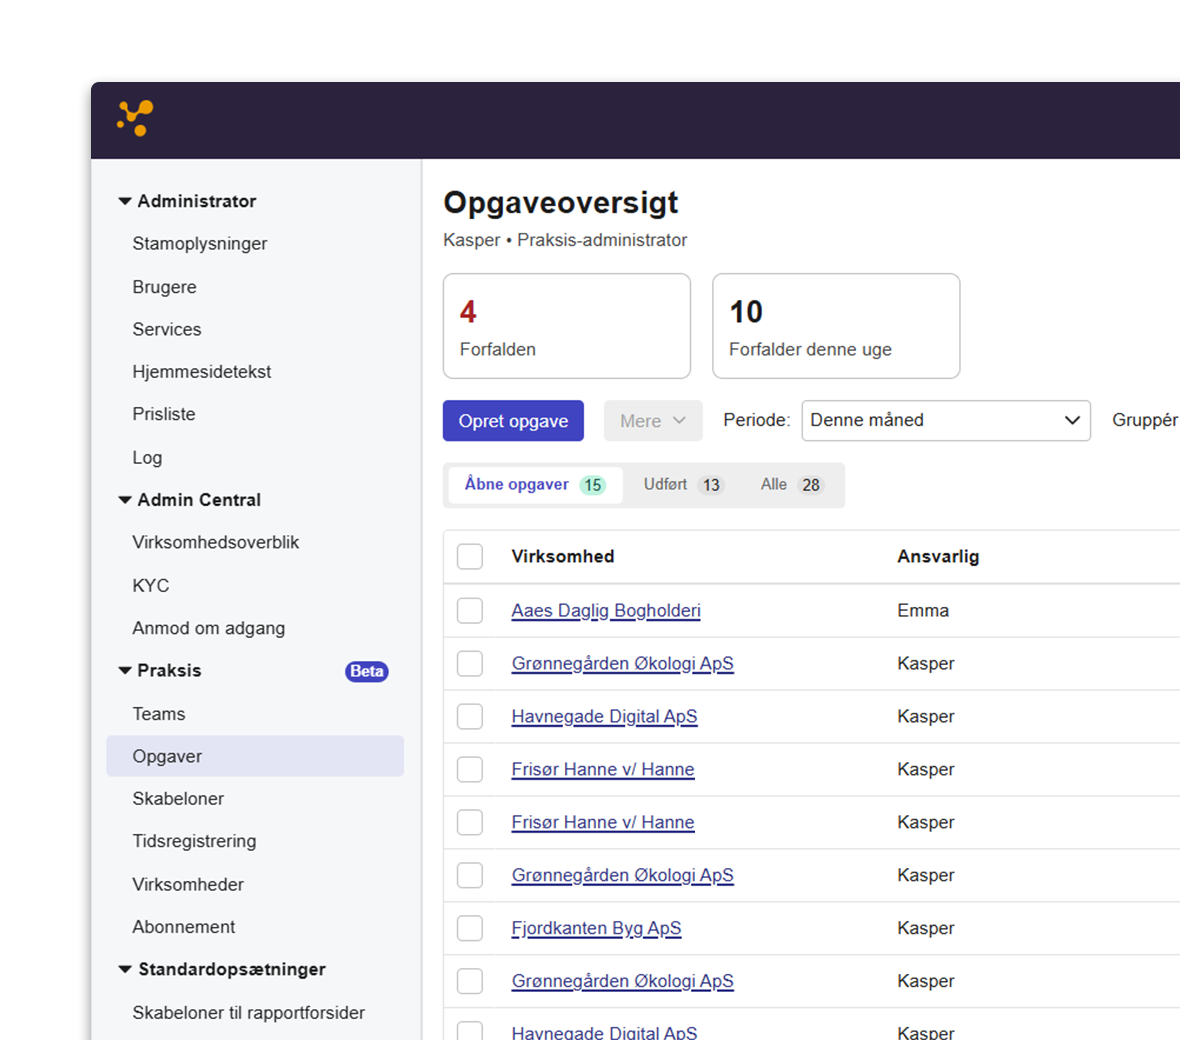
Task: Open Hjemmesidetekst in the sidebar
Action: [x=201, y=372]
